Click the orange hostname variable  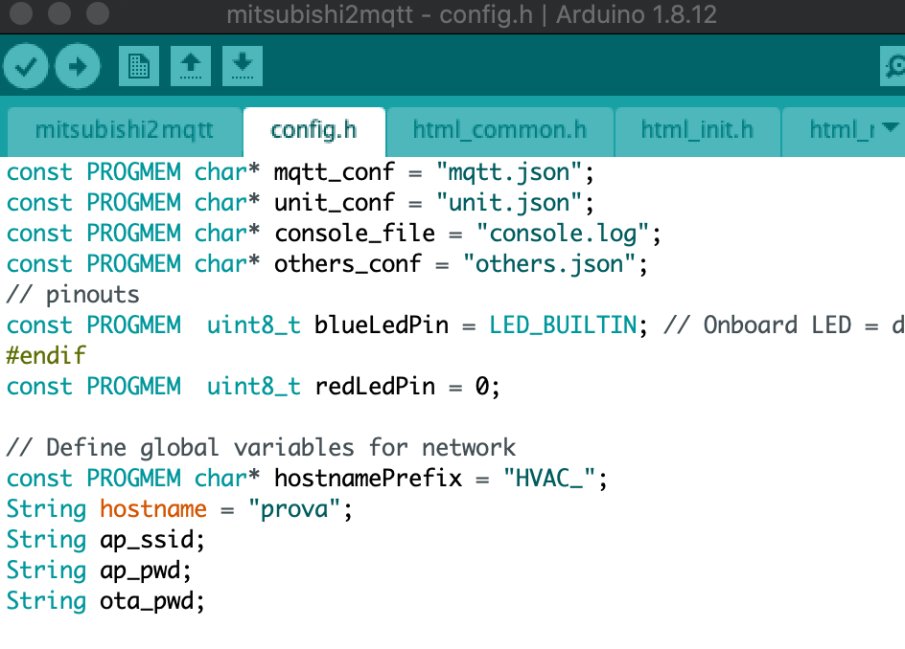click(153, 509)
